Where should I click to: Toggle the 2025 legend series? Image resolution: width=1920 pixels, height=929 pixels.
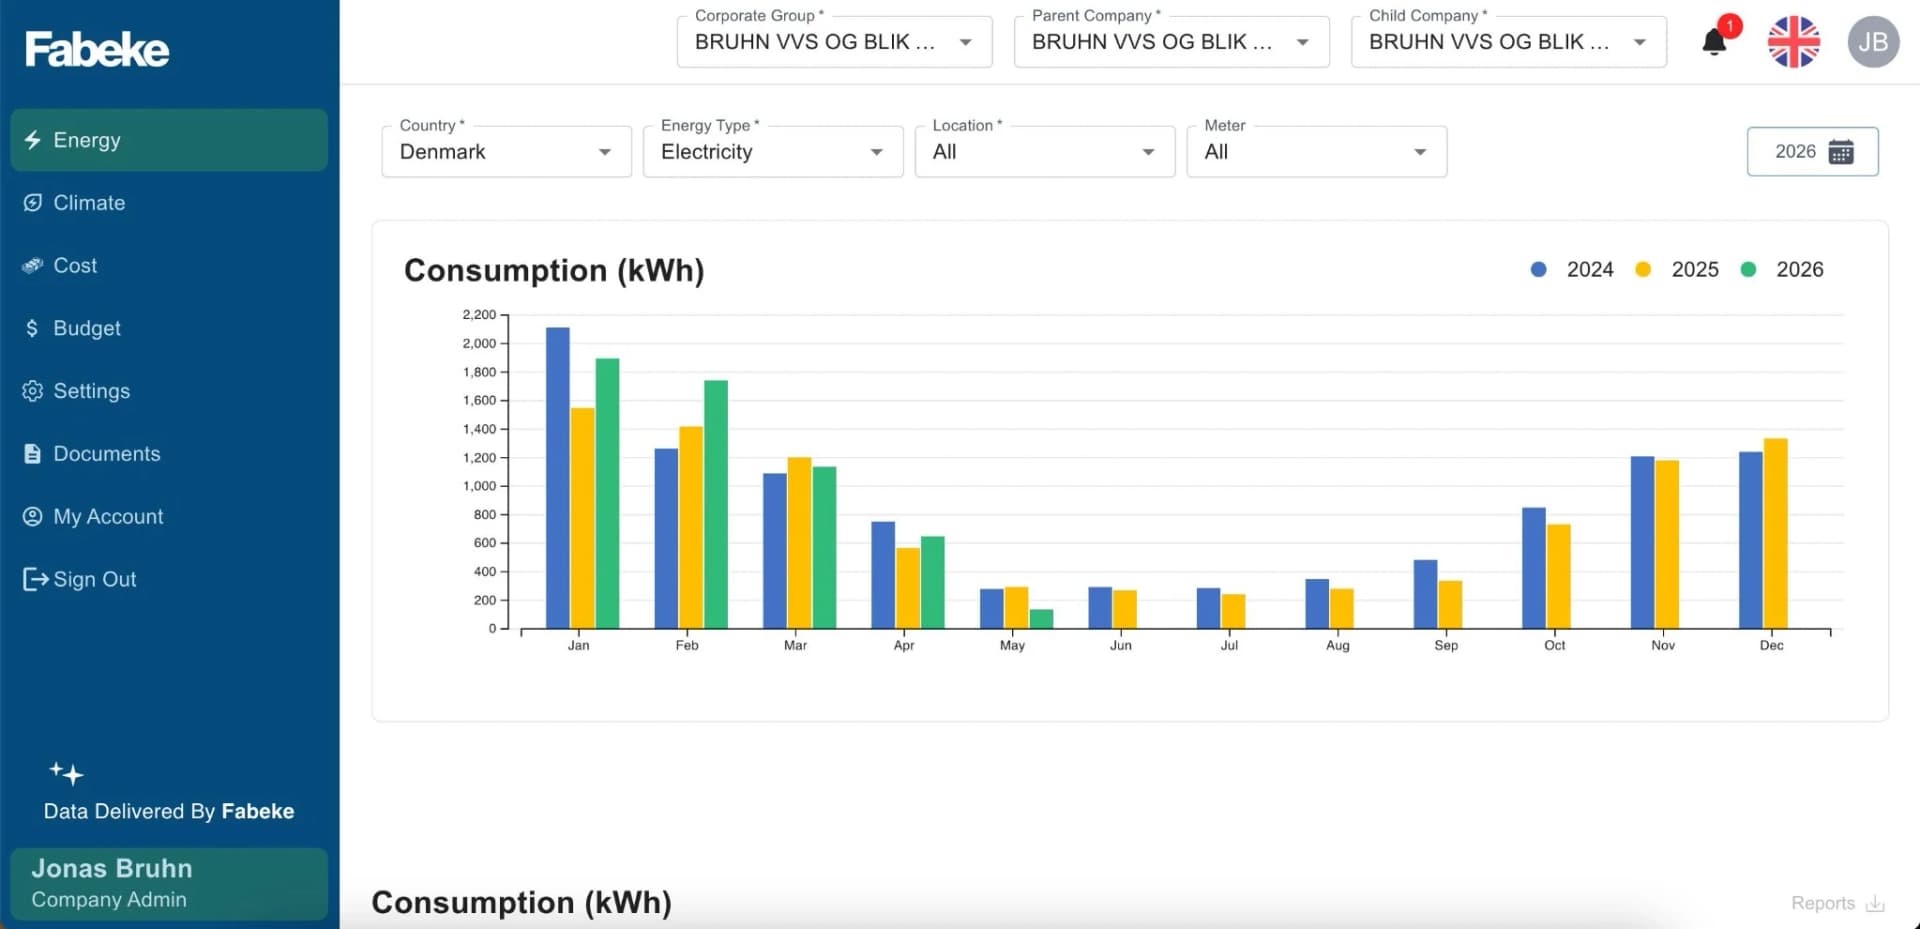tap(1677, 270)
